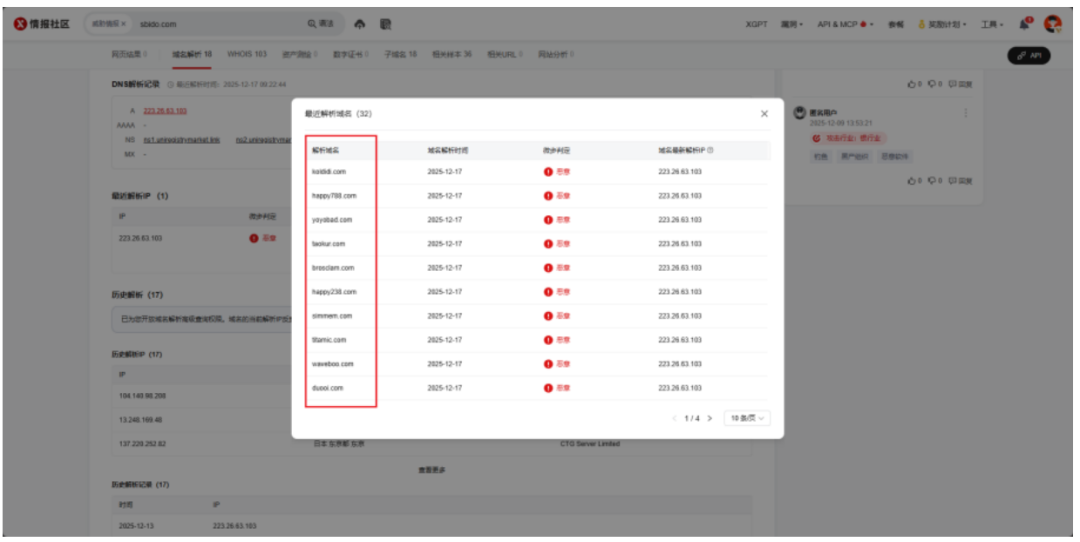
Task: Open the waveboo.com domain entry
Action: [x=333, y=364]
